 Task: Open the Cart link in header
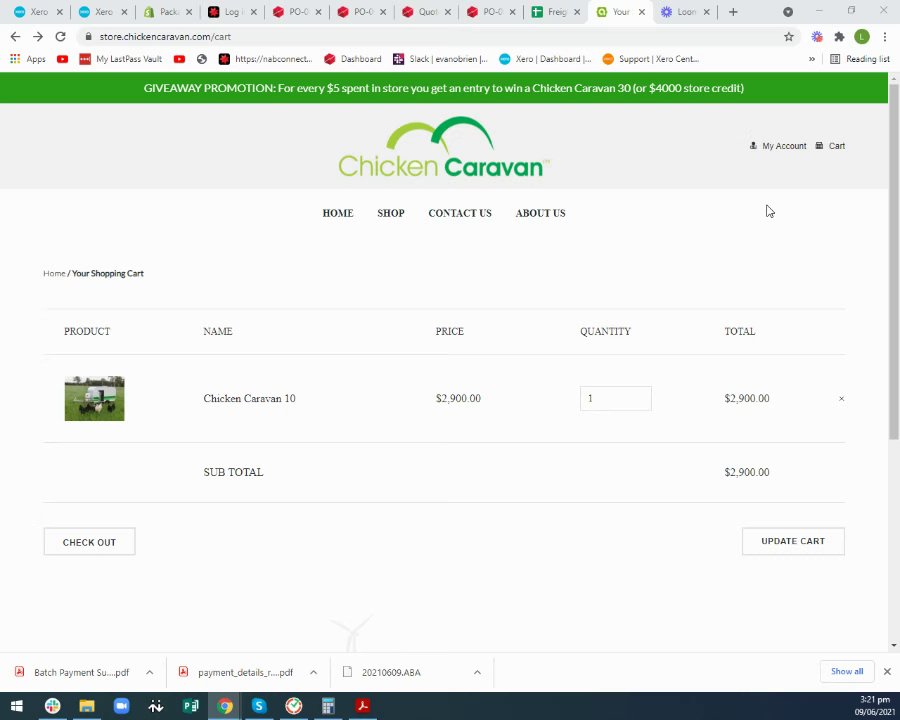coord(831,146)
